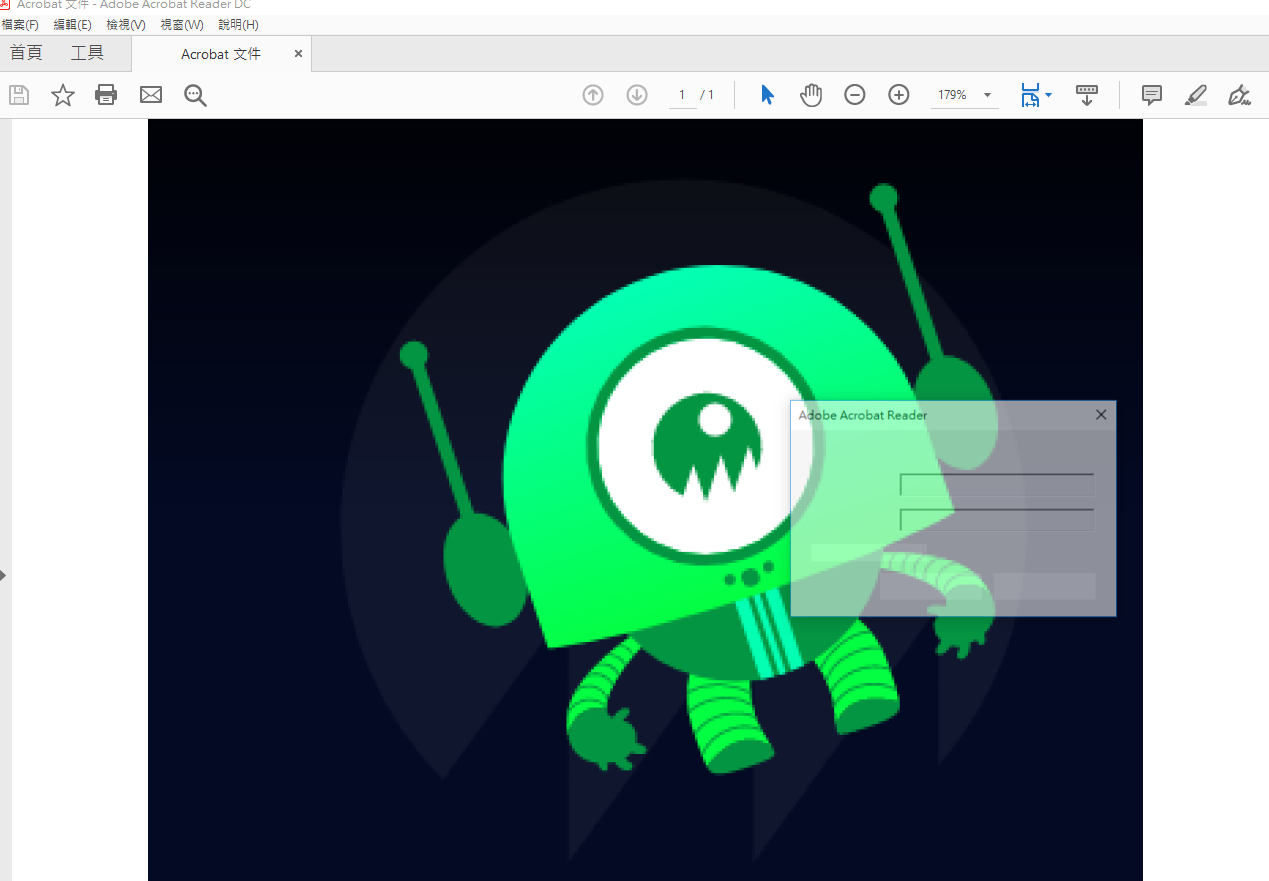Add a note with the comment bubble icon
Viewport: 1269px width, 881px height.
click(x=1152, y=95)
